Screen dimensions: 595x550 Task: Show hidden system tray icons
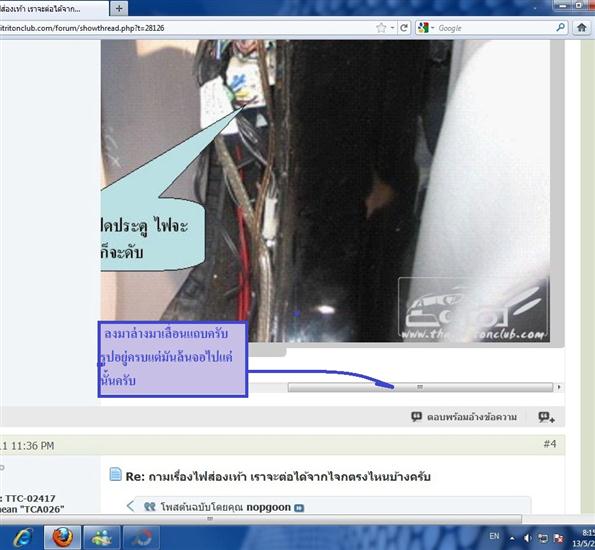(512, 538)
